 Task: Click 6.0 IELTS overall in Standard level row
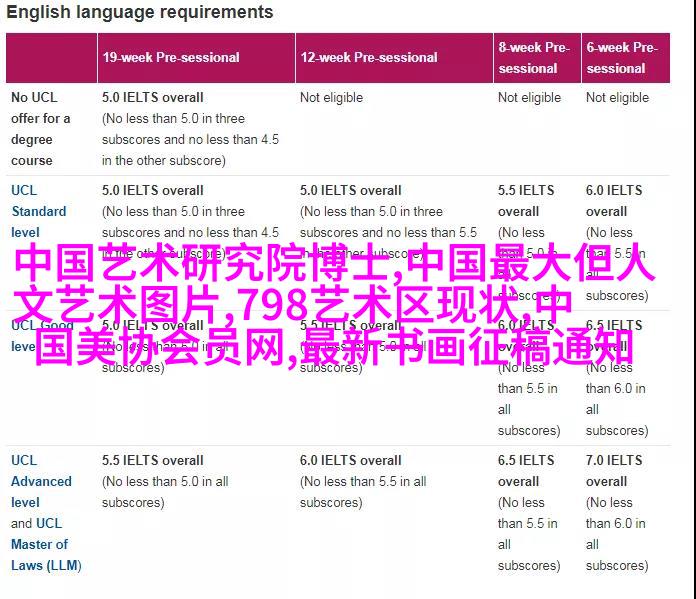(x=614, y=201)
